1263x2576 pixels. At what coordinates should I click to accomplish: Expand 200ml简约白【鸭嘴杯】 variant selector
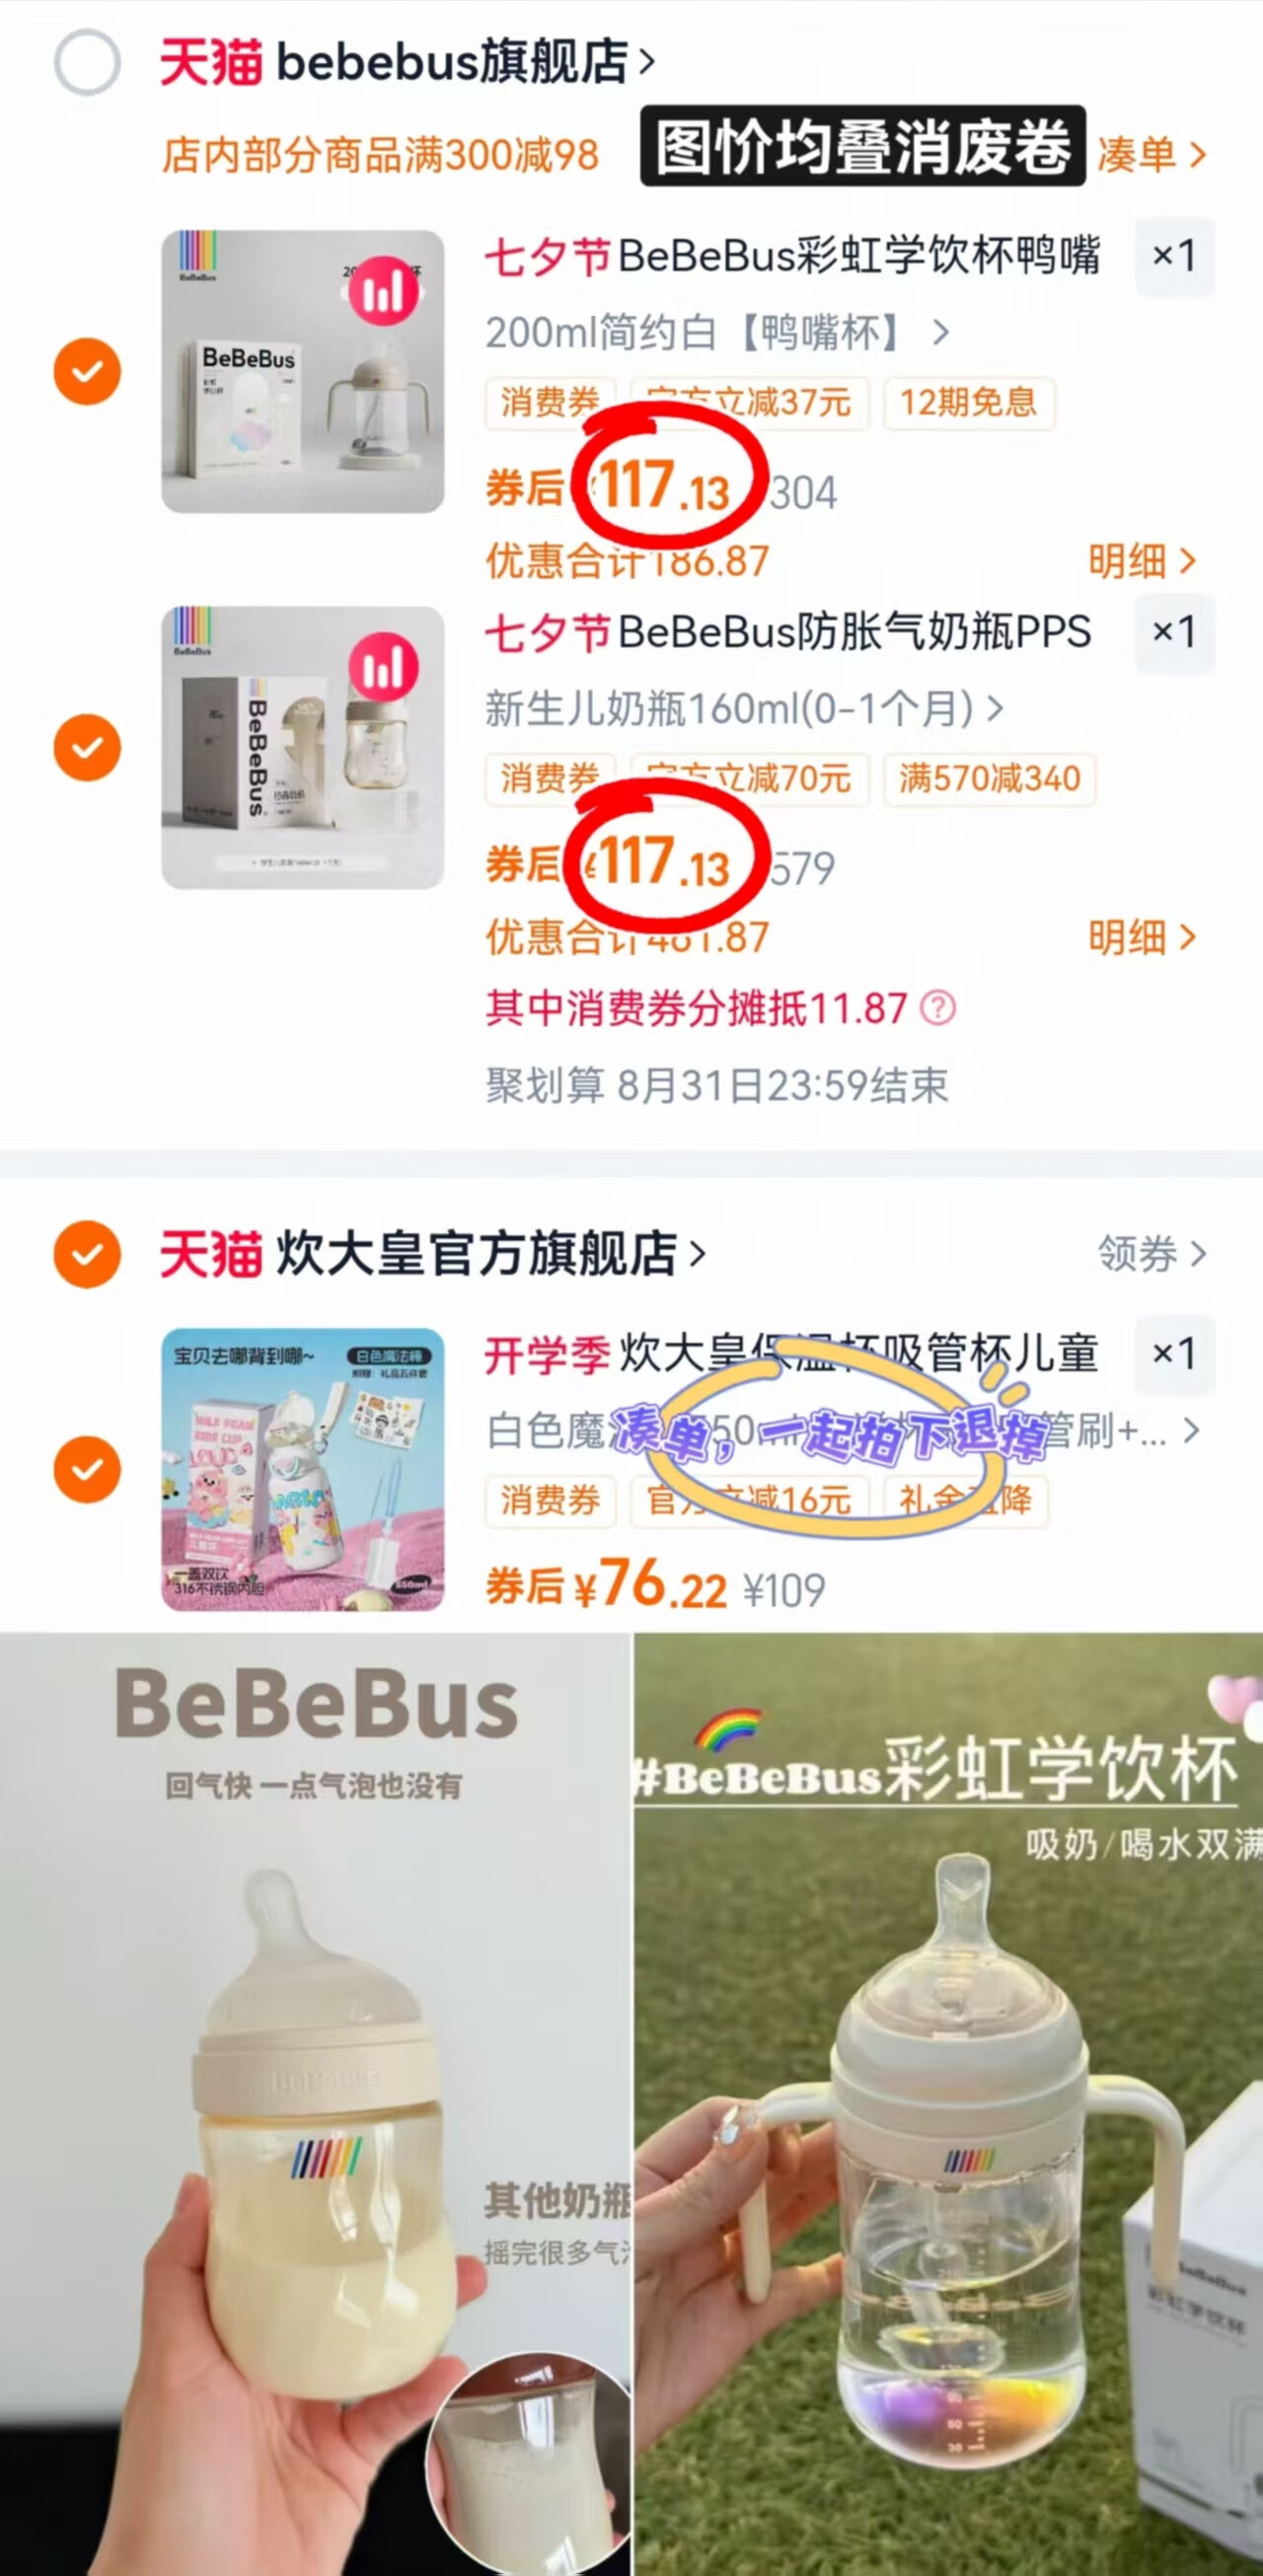(717, 332)
